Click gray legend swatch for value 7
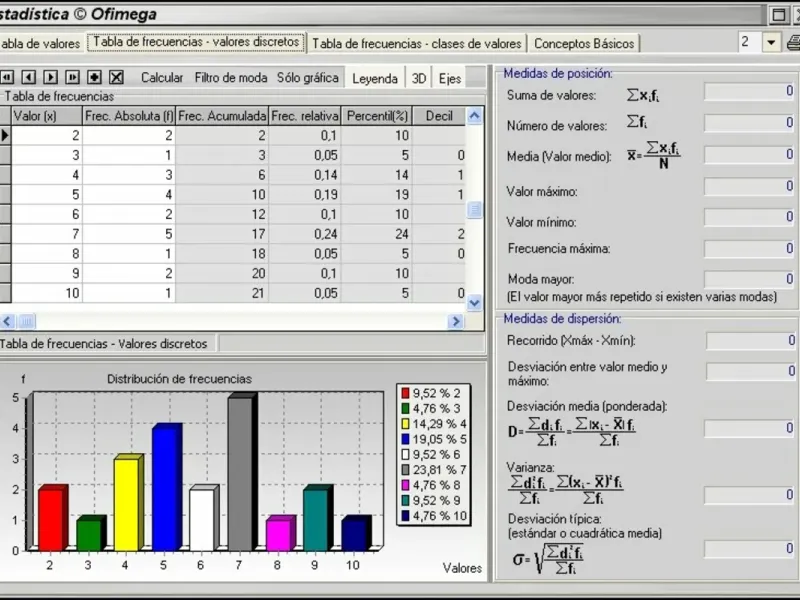800x600 pixels. [406, 469]
